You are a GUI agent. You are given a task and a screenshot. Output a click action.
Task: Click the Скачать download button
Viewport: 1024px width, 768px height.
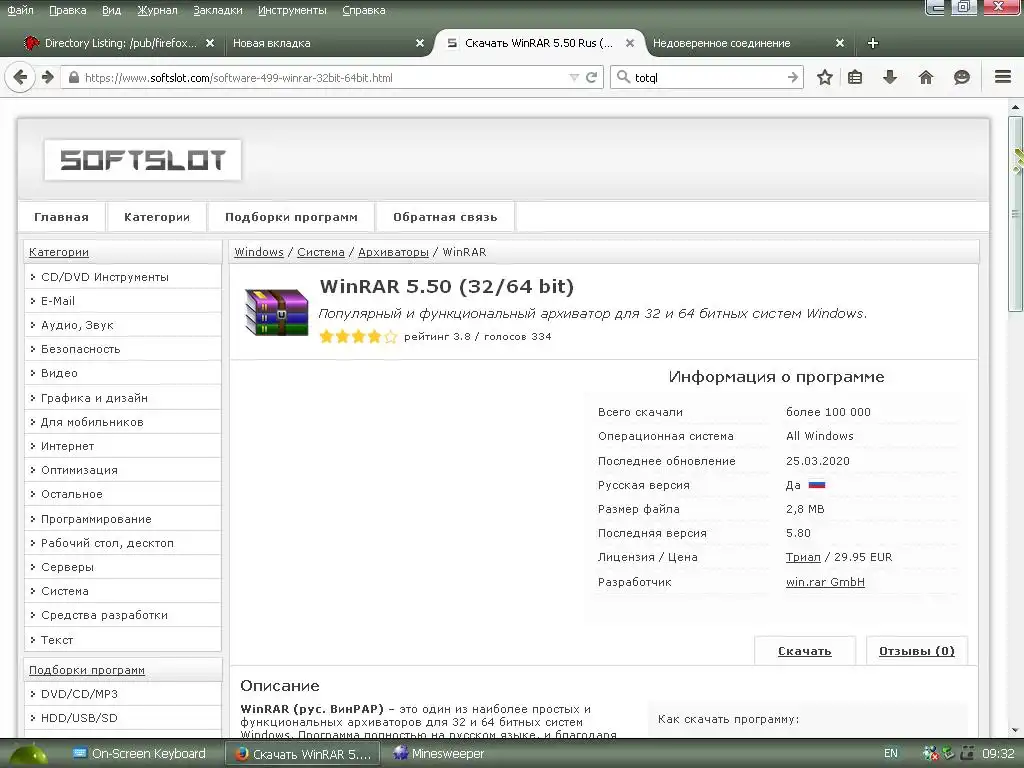(x=805, y=651)
